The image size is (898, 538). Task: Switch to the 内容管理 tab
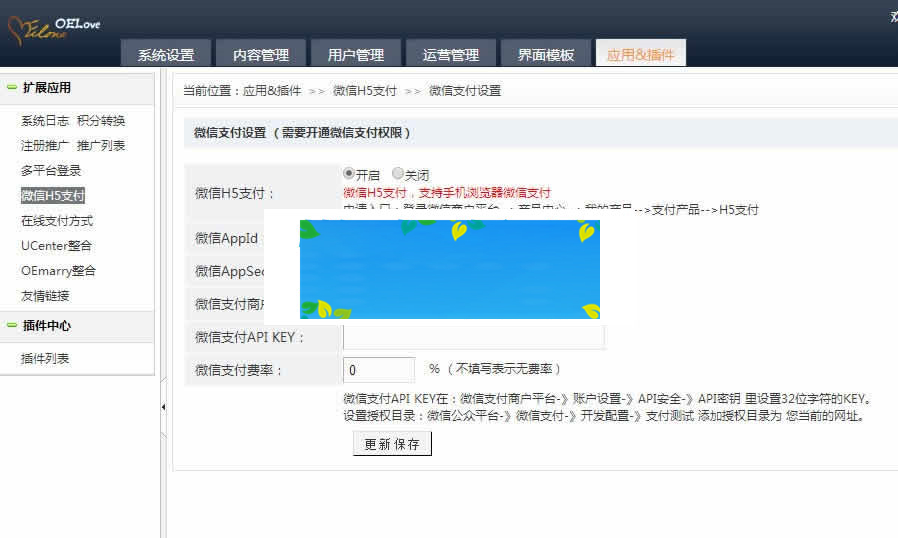pos(261,55)
